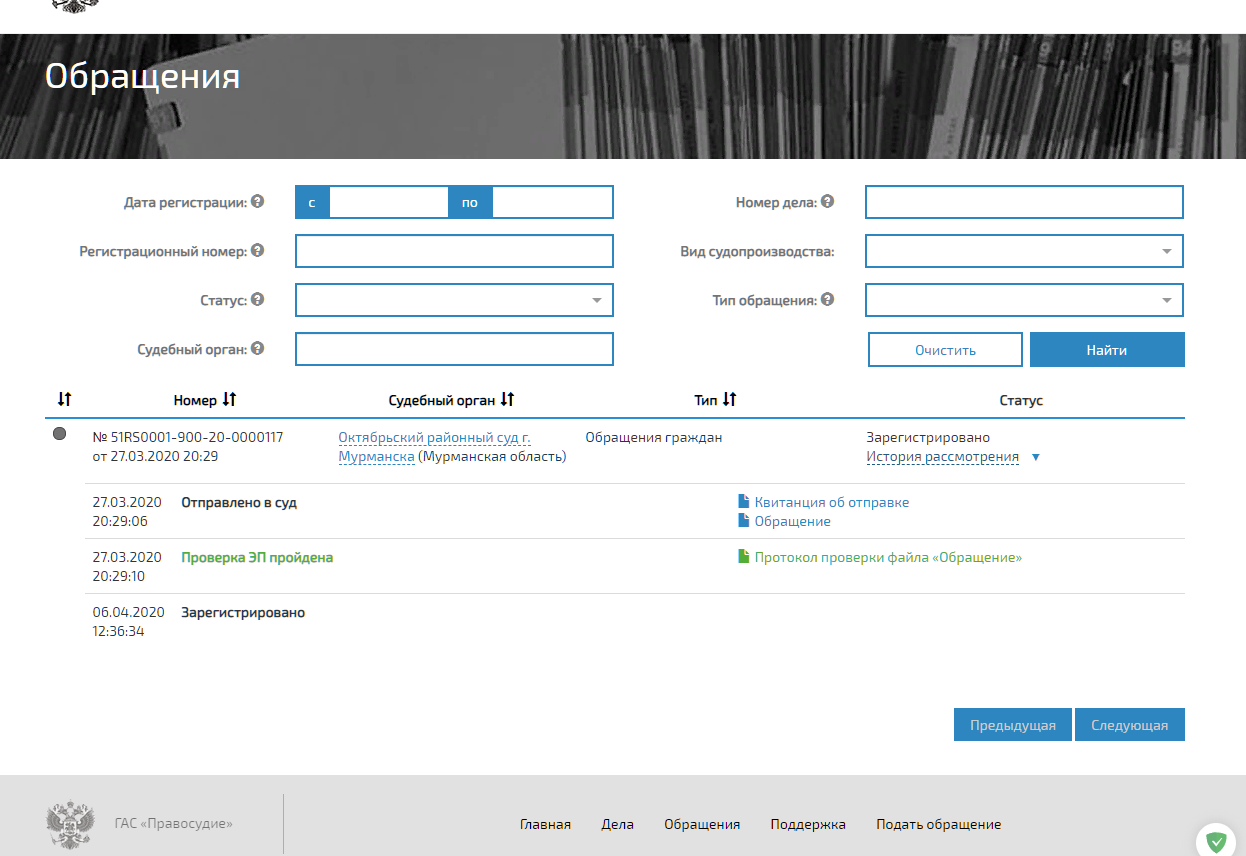Click the Номер column header text
The width and height of the screenshot is (1246, 856).
[195, 400]
